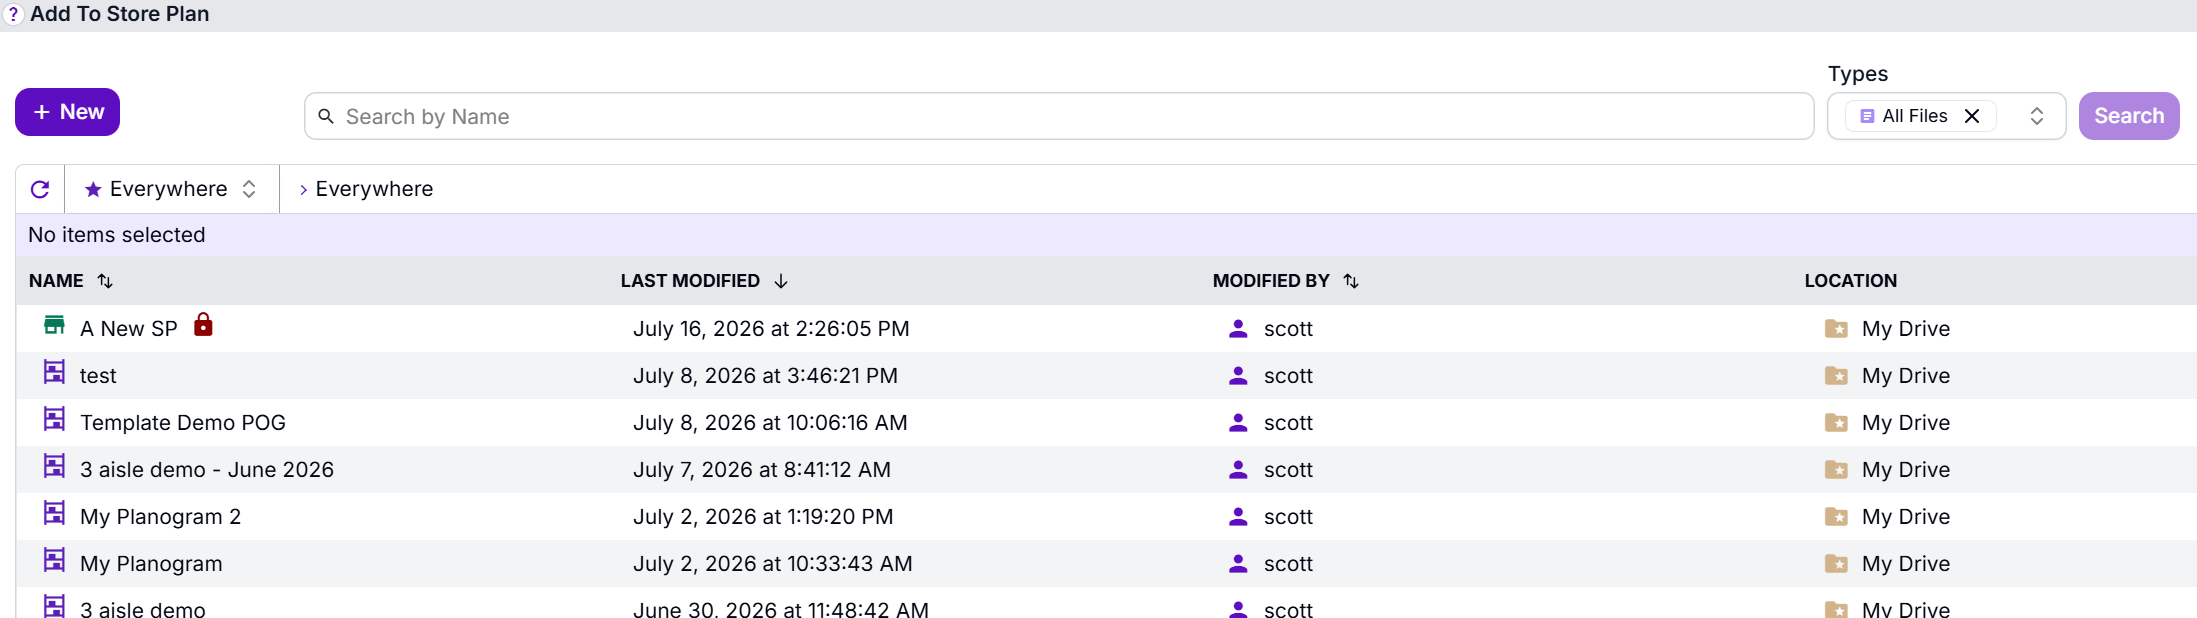Viewport: 2197px width, 618px height.
Task: Click the New button
Action: point(67,112)
